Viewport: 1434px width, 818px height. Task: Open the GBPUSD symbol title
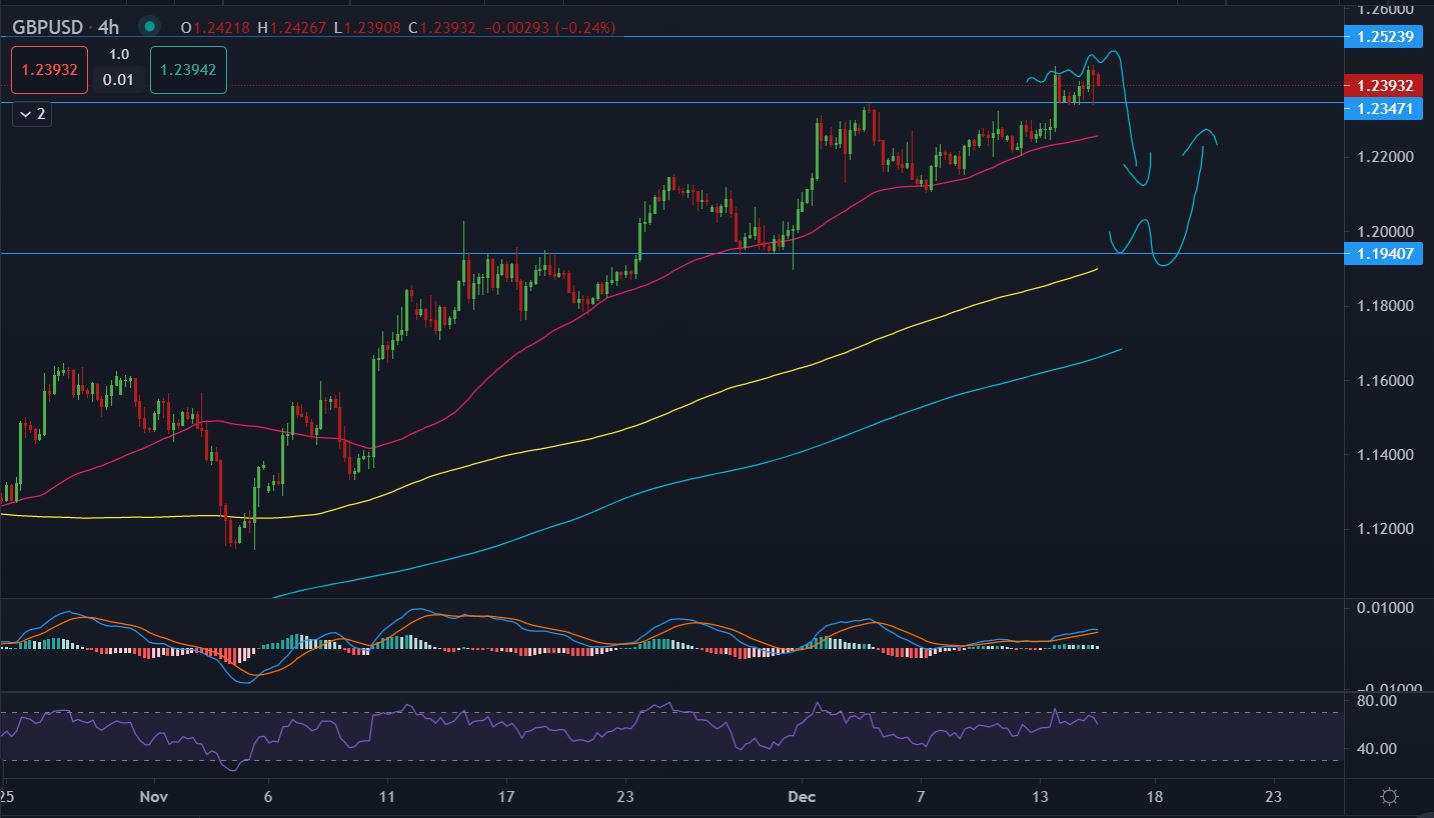48,27
